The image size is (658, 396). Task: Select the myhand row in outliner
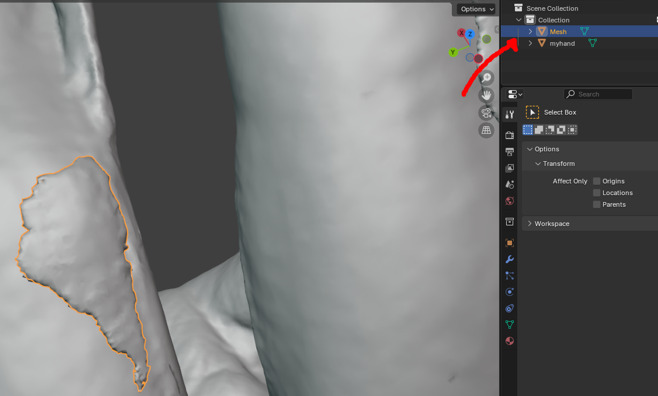point(579,43)
